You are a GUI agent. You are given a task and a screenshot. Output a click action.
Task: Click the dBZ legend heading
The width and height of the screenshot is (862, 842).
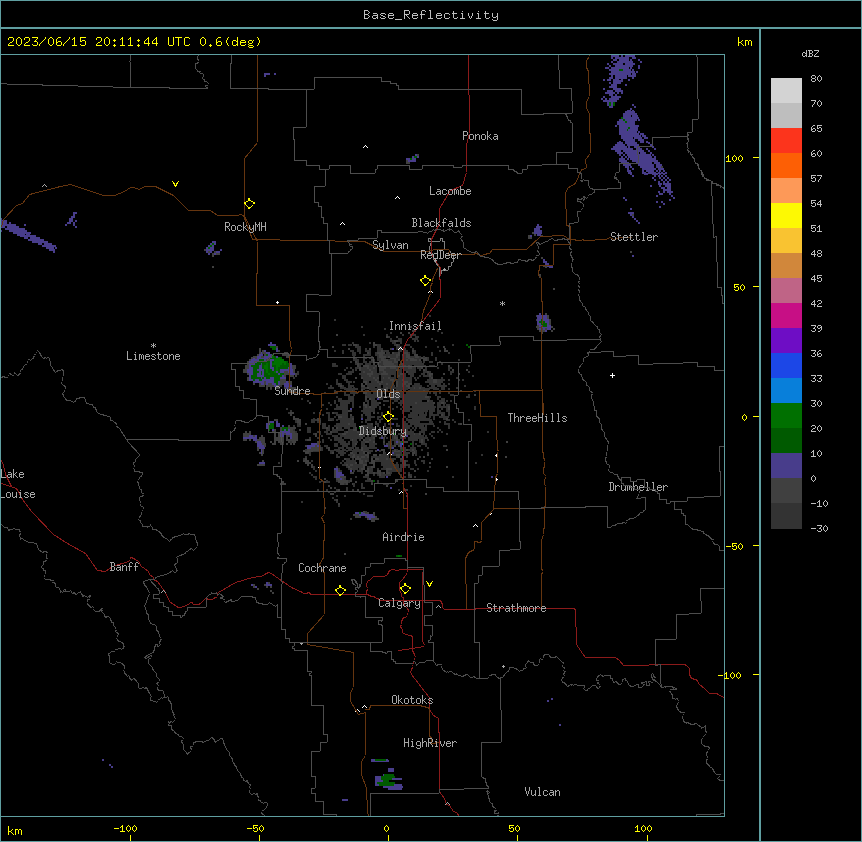pos(810,53)
